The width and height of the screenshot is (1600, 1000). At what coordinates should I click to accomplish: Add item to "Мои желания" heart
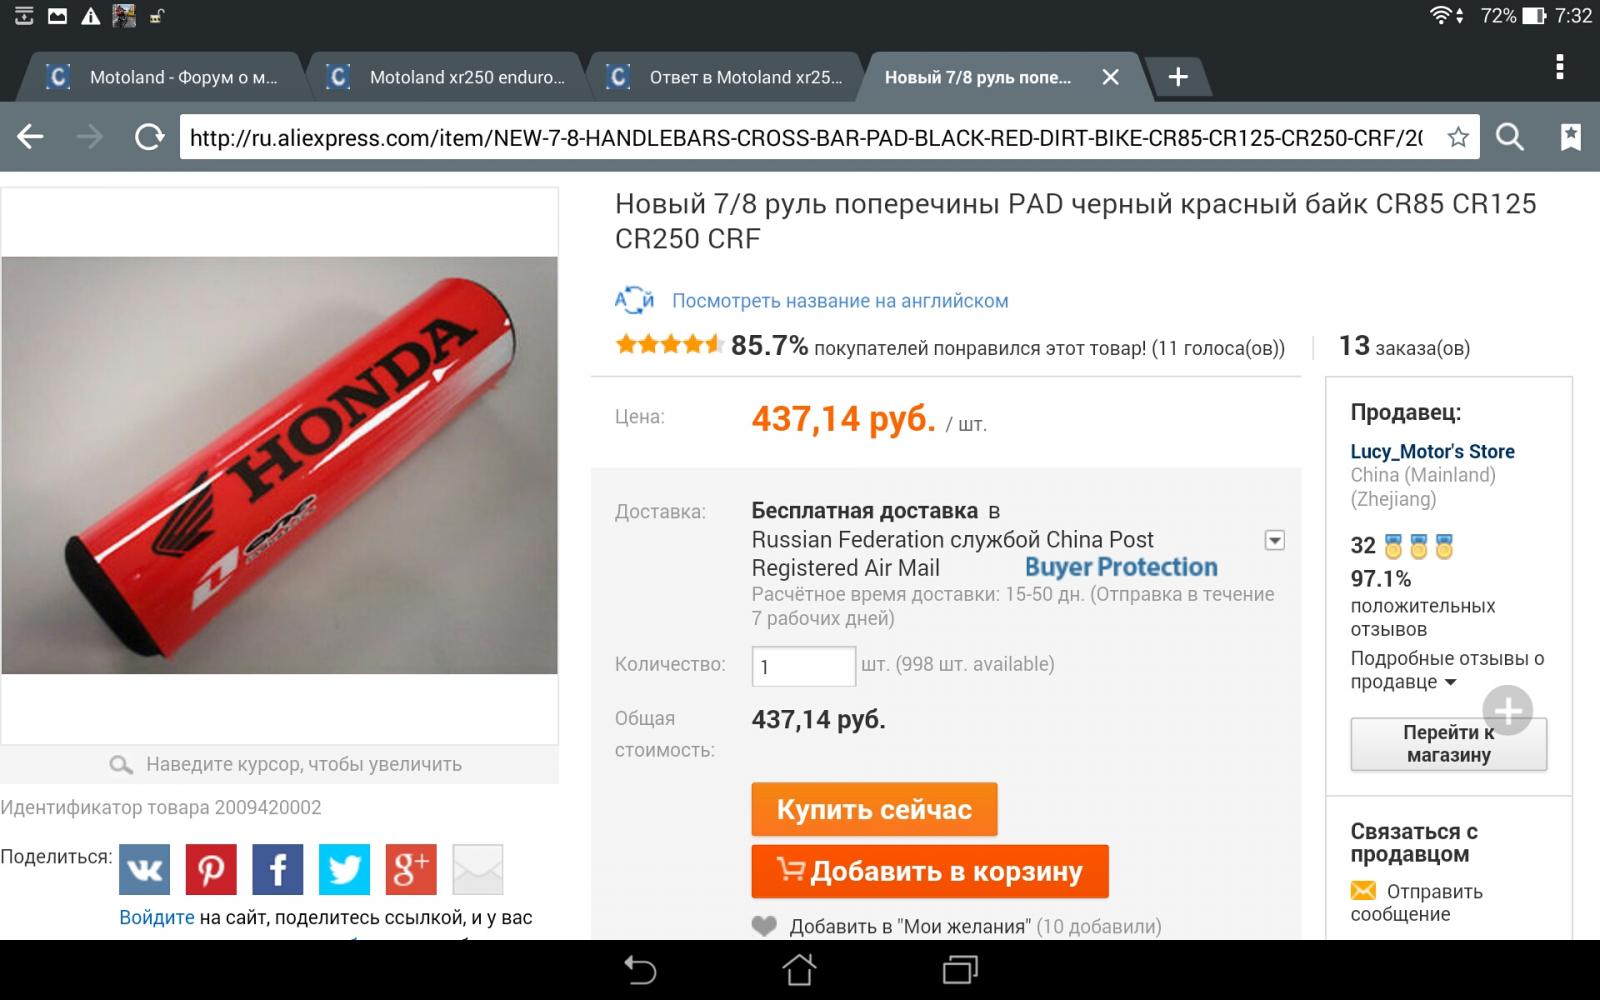point(764,926)
